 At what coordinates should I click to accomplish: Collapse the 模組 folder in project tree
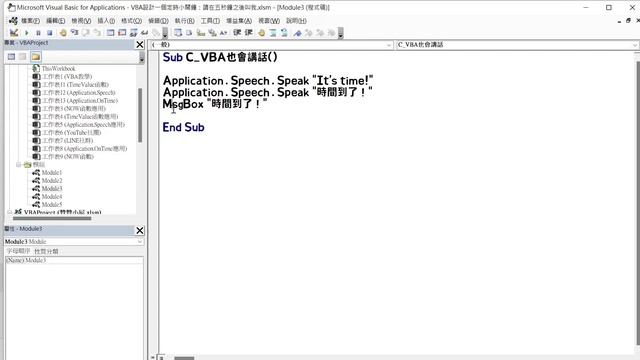pos(18,164)
